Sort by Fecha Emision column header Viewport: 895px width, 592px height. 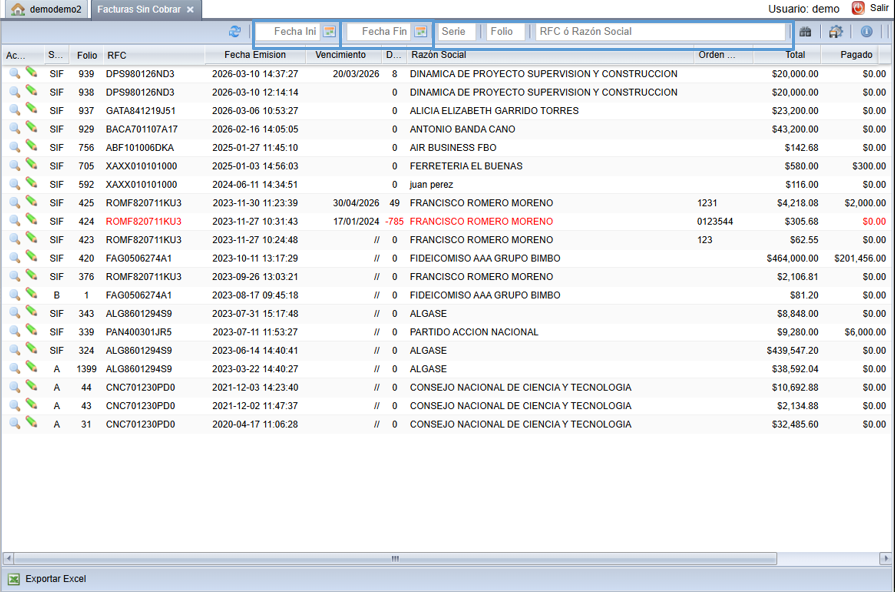(255, 55)
